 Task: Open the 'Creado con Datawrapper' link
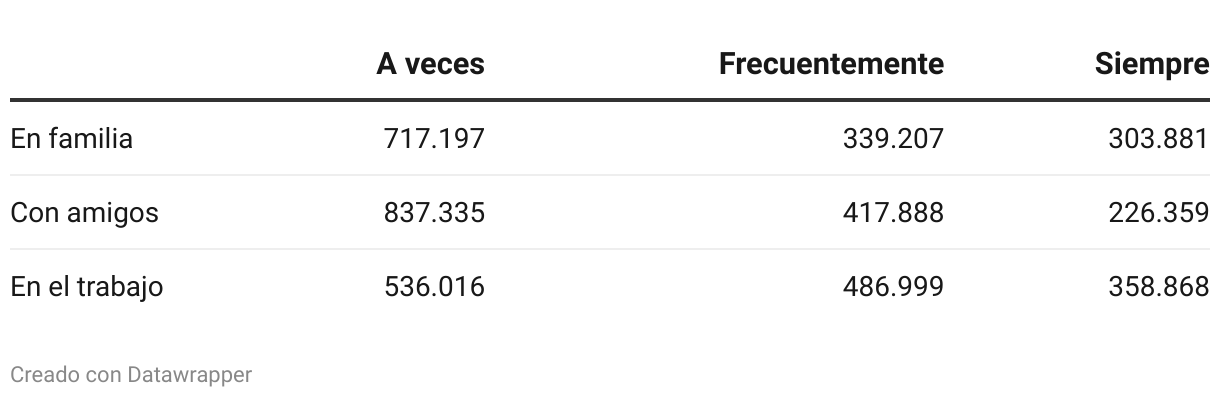pyautogui.click(x=131, y=375)
